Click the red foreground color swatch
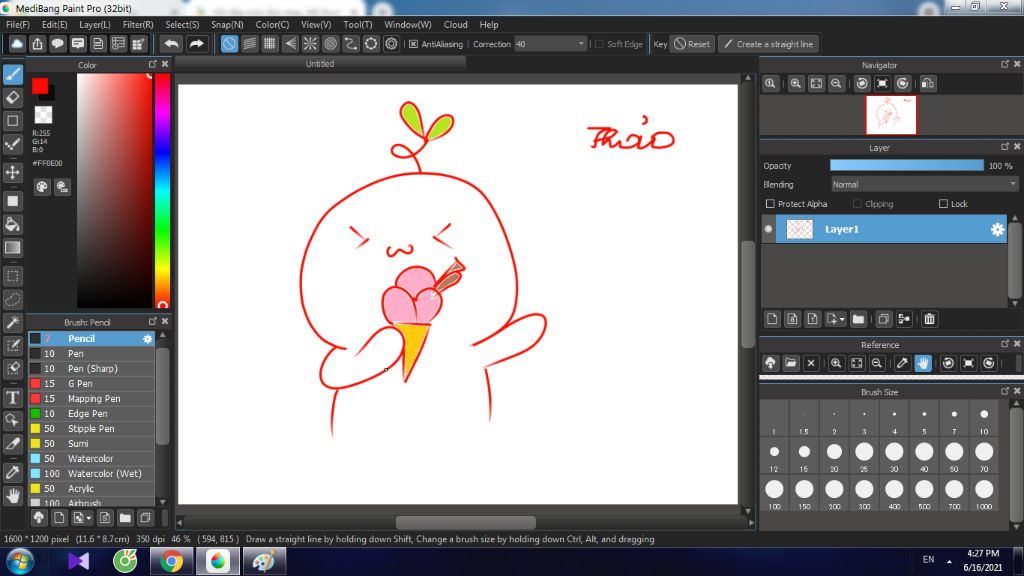The width and height of the screenshot is (1024, 576). [x=40, y=86]
